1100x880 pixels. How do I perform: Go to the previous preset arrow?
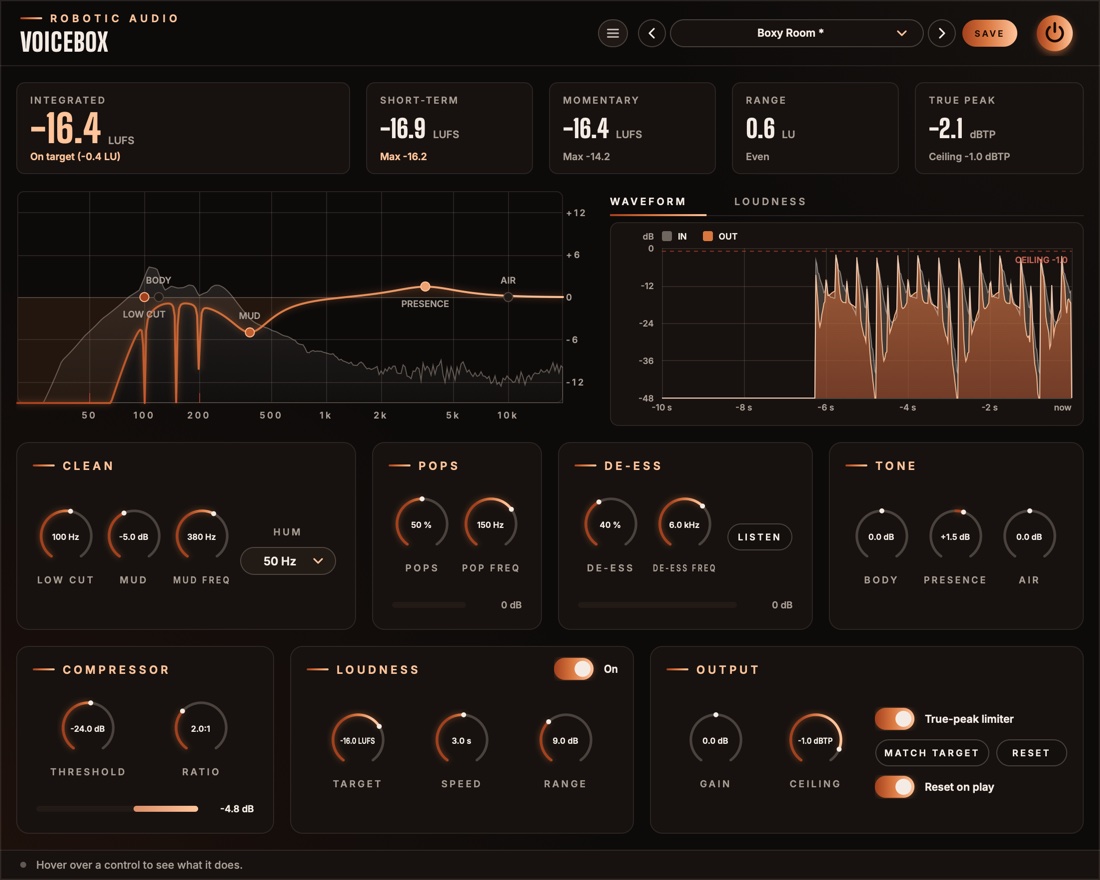click(x=652, y=33)
